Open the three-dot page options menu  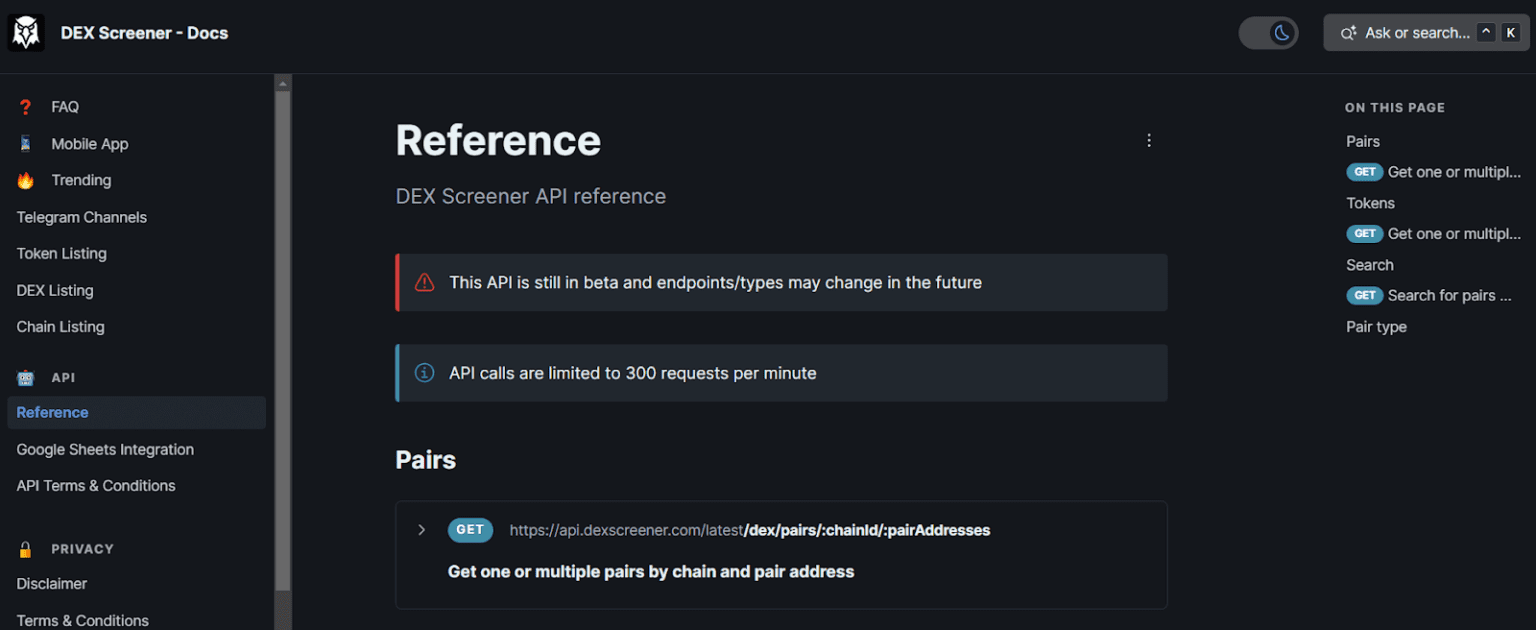coord(1149,141)
